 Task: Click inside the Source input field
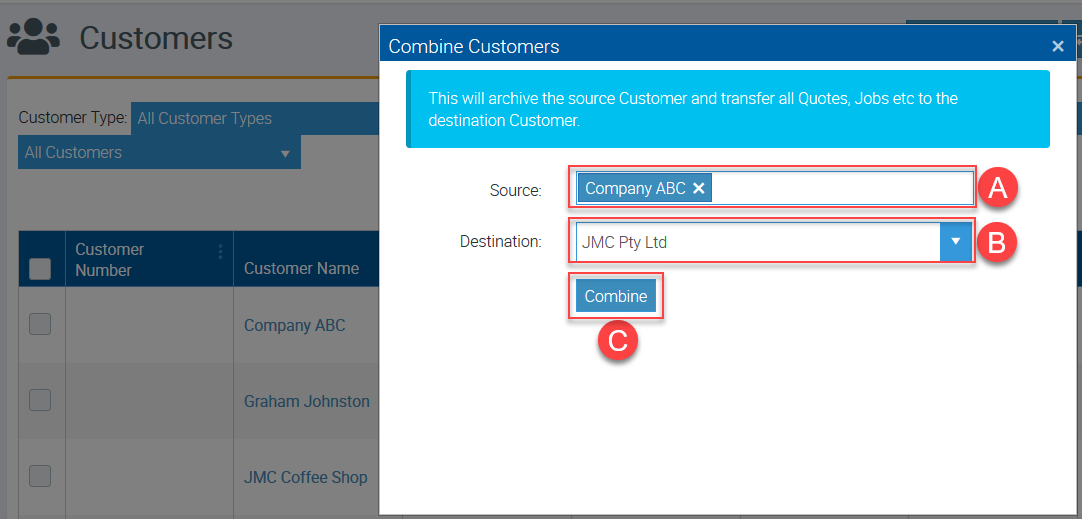pos(840,188)
